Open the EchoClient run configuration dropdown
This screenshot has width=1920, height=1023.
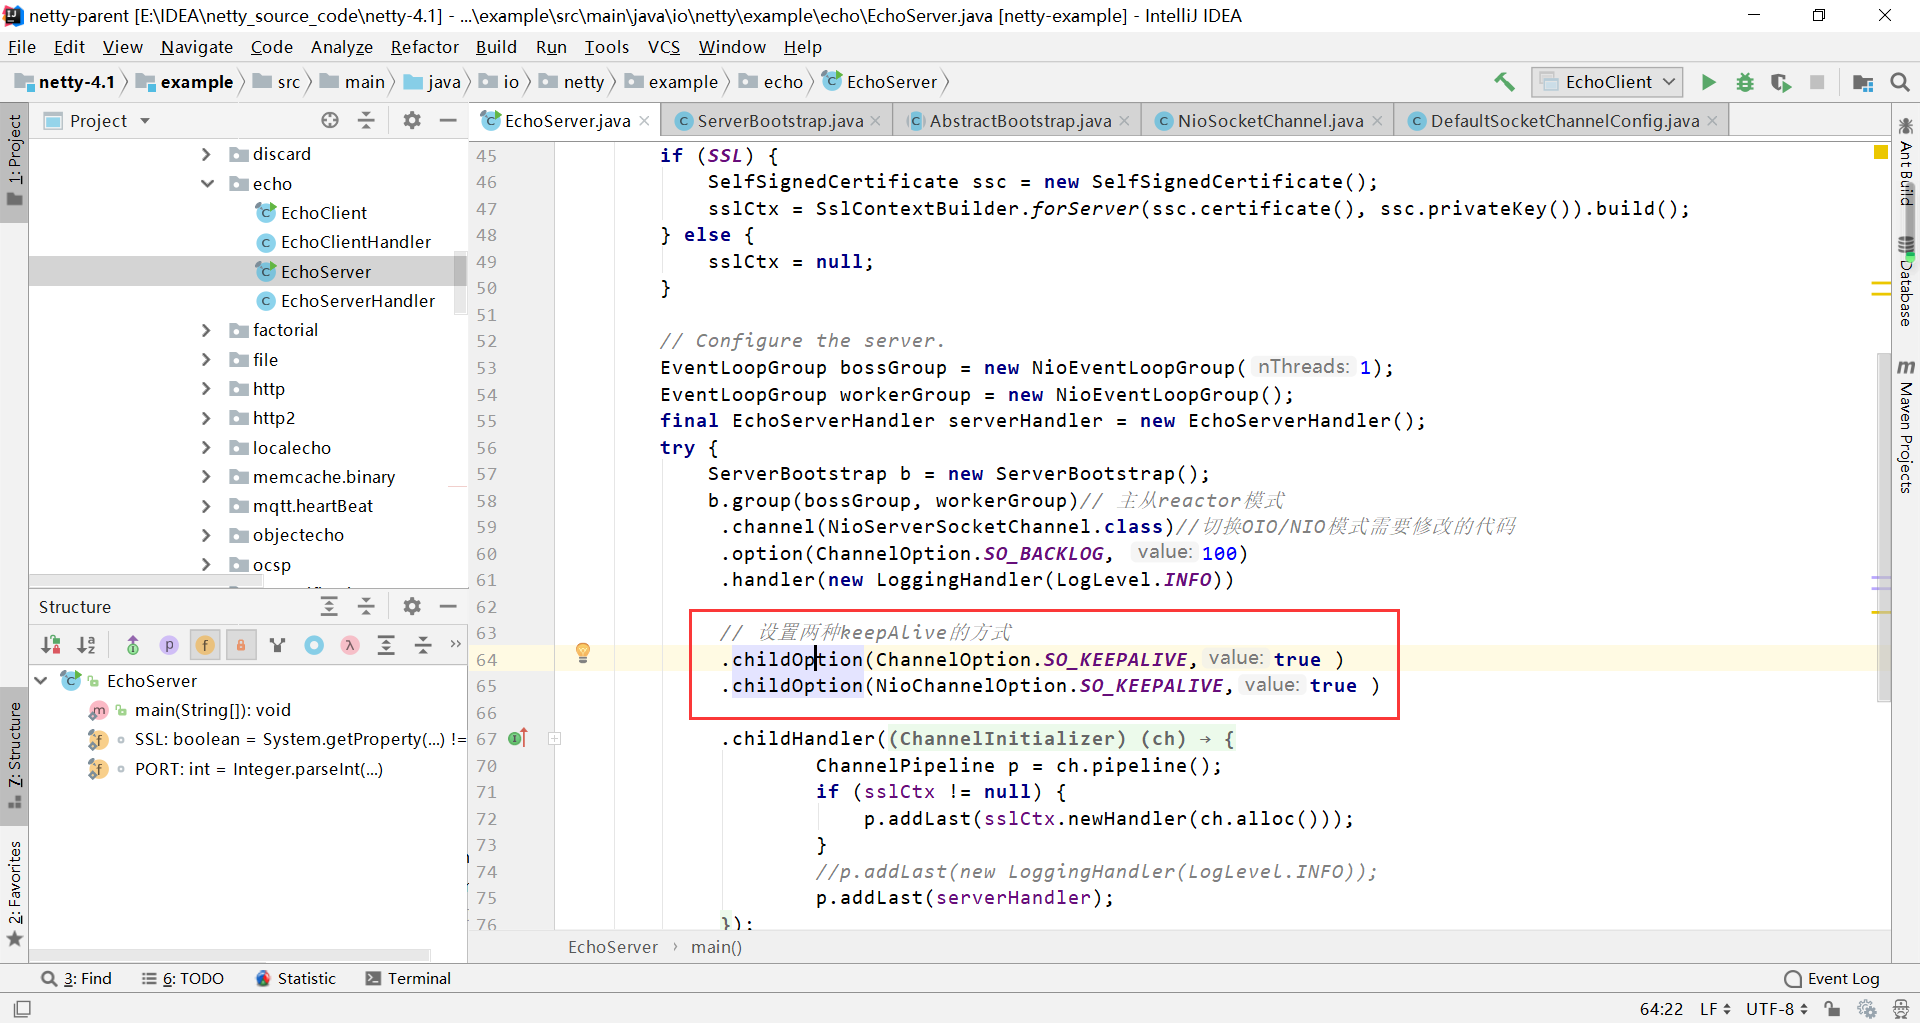1607,82
